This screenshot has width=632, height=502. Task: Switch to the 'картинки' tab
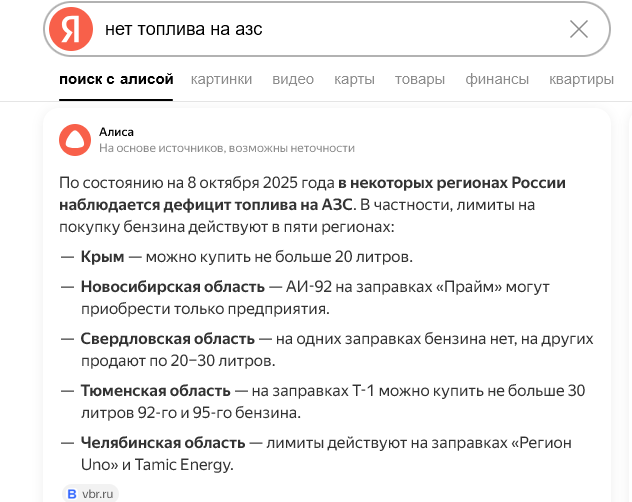pos(221,79)
